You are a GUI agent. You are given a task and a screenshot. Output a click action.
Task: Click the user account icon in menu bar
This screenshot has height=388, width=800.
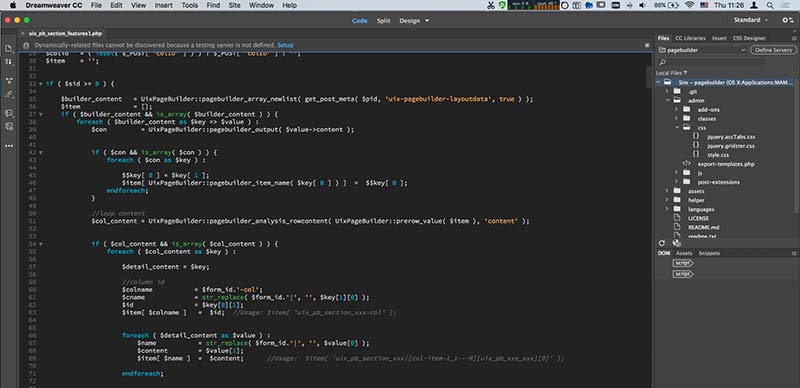coord(754,5)
